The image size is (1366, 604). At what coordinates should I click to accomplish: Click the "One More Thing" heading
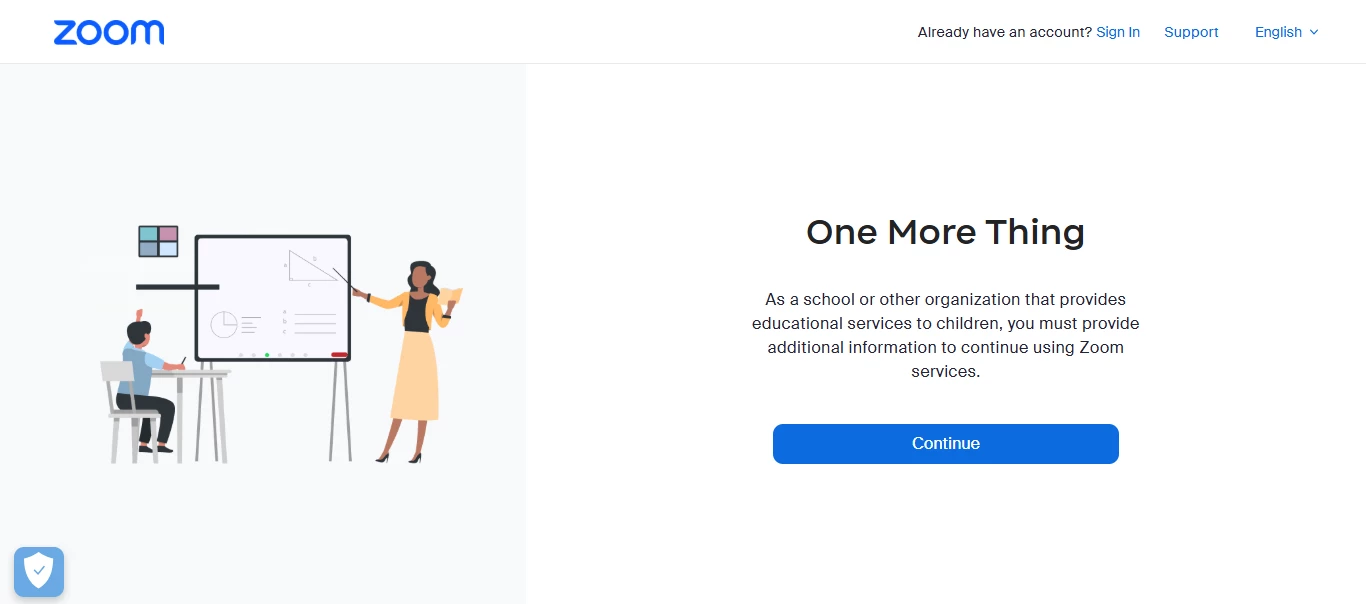coord(946,232)
